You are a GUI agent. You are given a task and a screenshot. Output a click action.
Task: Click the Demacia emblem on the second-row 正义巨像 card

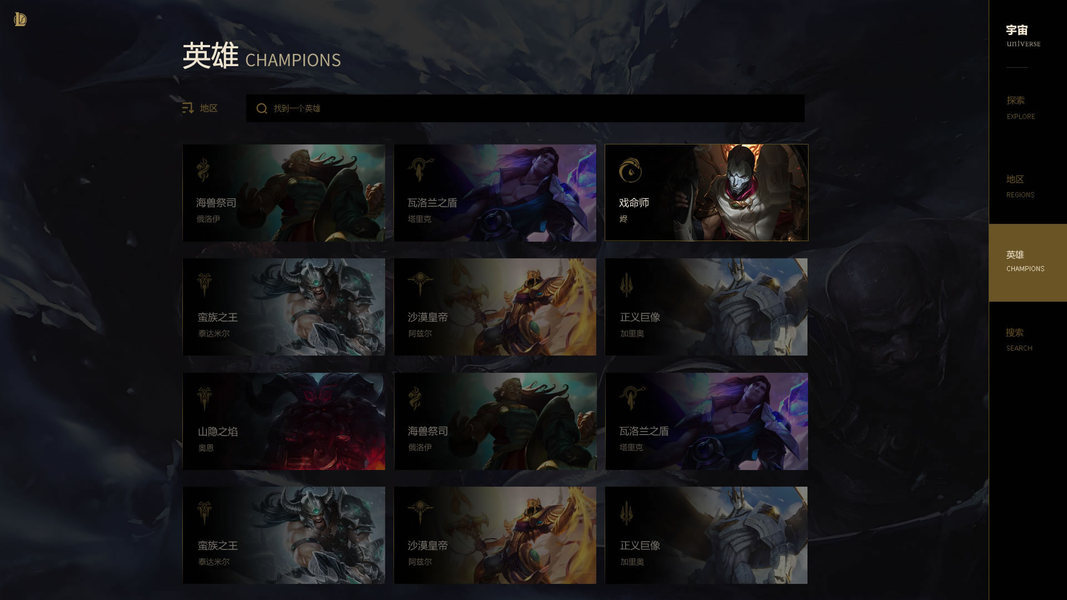pyautogui.click(x=626, y=284)
